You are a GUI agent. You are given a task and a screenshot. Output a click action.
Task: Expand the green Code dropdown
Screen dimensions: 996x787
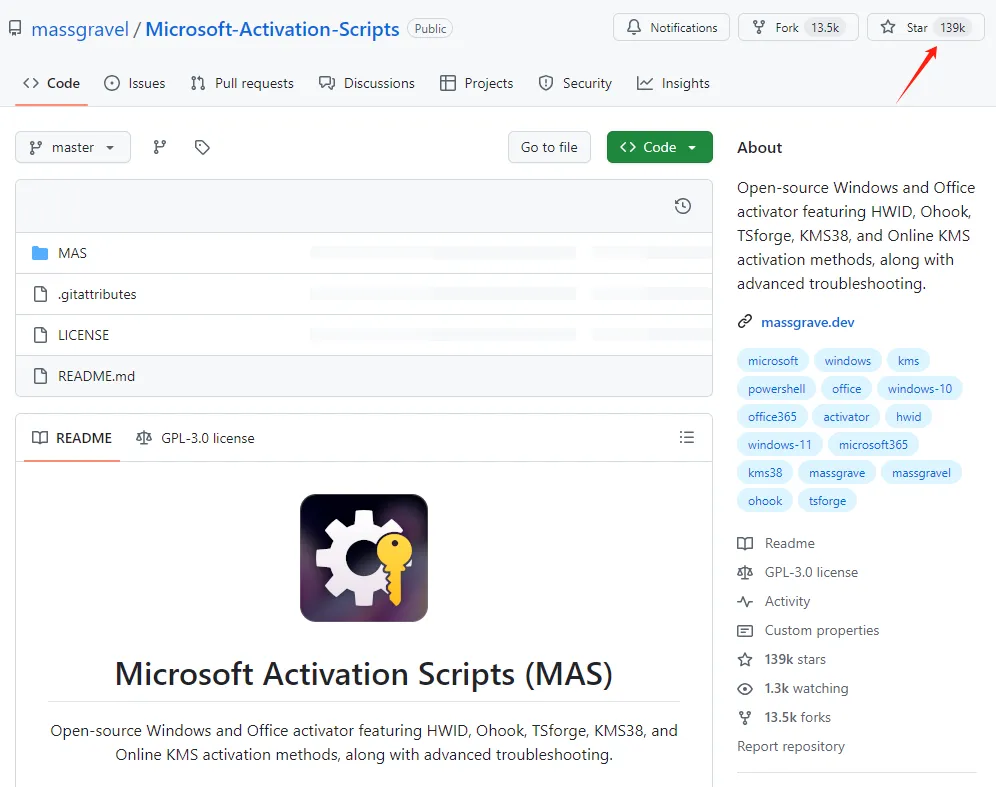[659, 146]
